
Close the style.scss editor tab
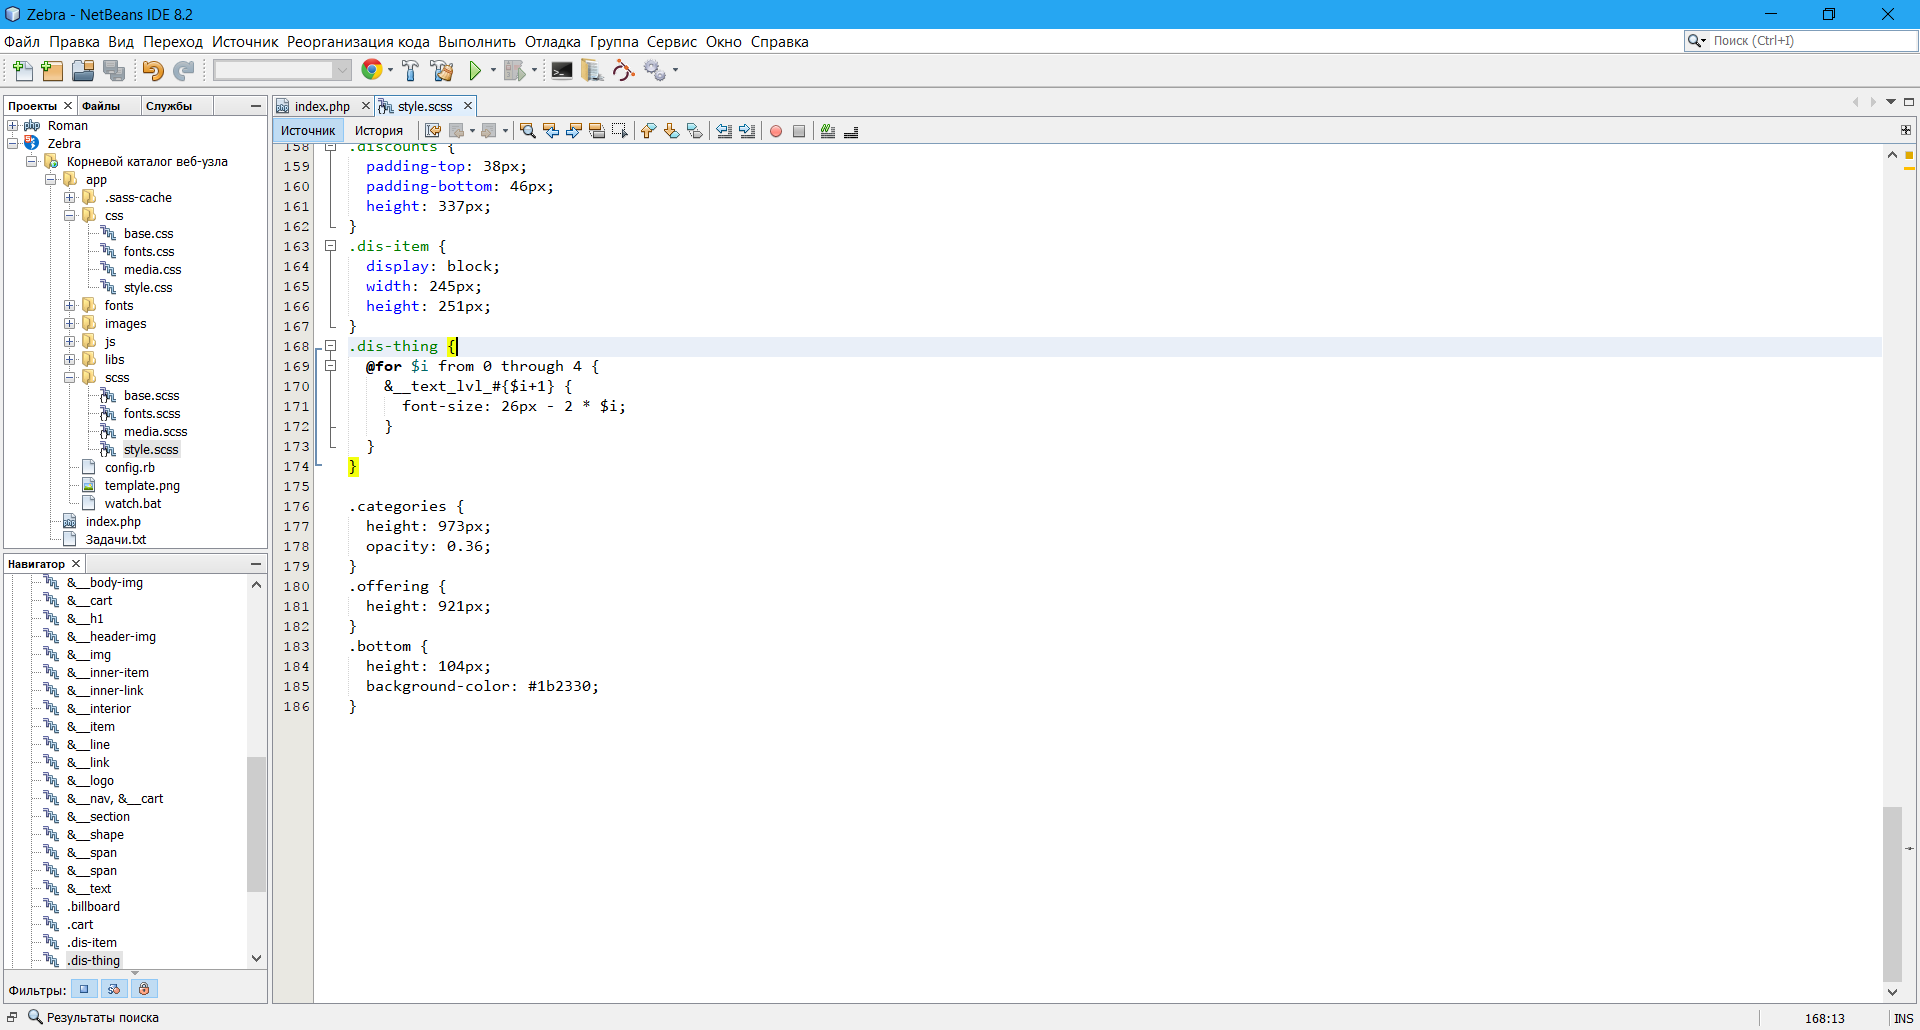(467, 105)
